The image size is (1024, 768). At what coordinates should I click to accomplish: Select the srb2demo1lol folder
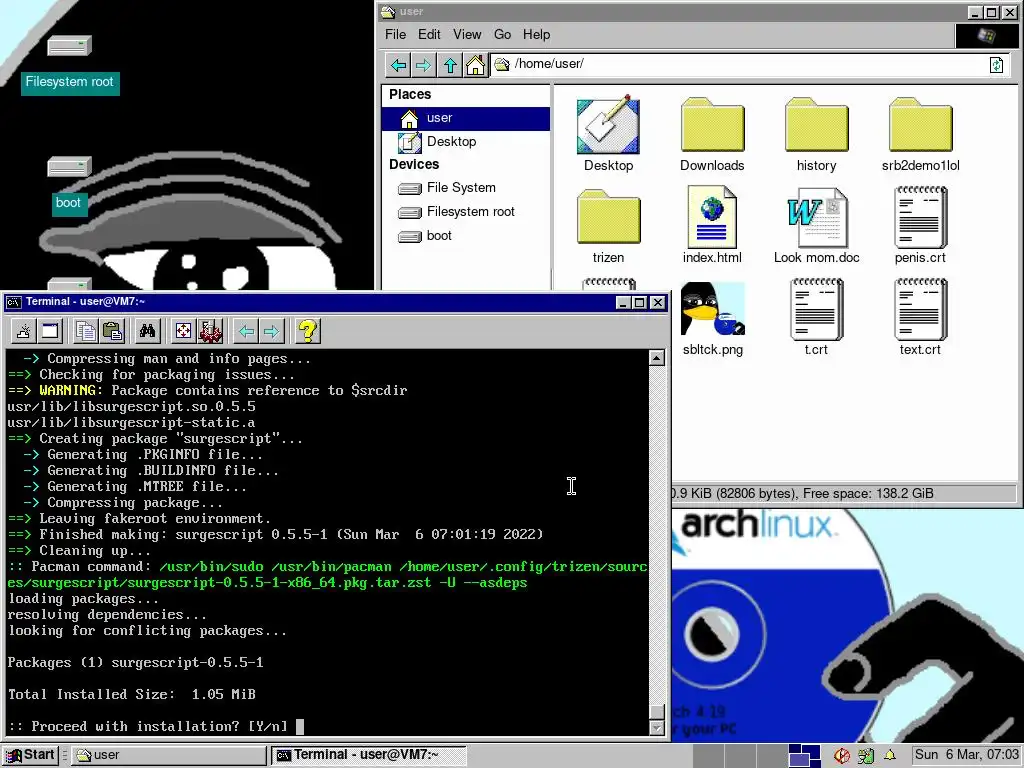tap(920, 135)
